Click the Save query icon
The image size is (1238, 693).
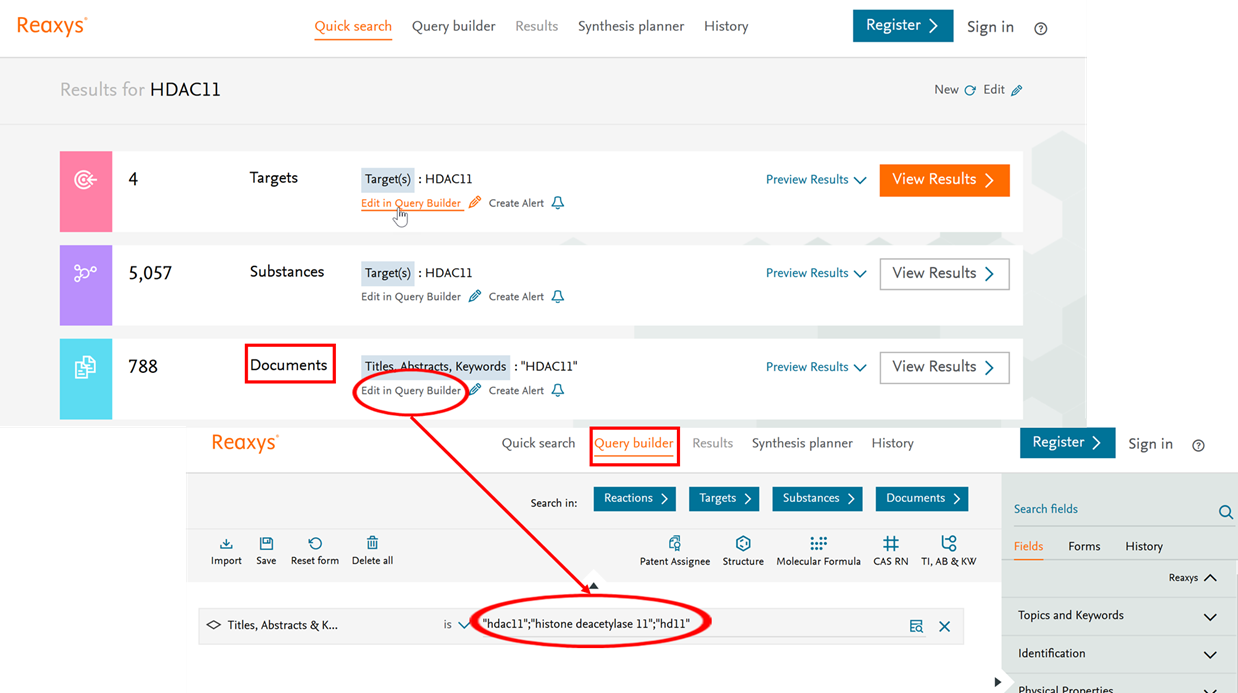pos(266,544)
